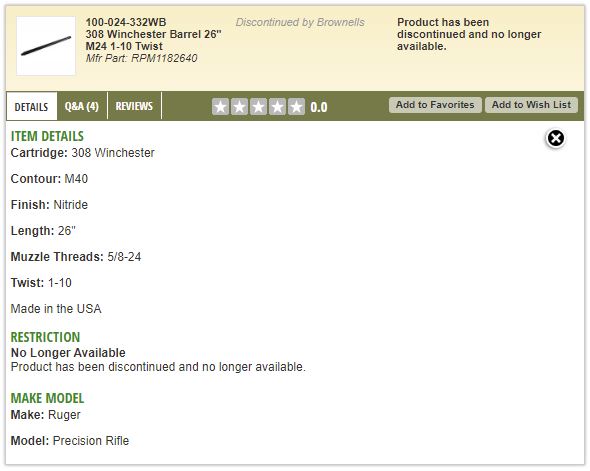Viewport: 590px width, 471px height.
Task: Add item to Wish List
Action: point(531,105)
